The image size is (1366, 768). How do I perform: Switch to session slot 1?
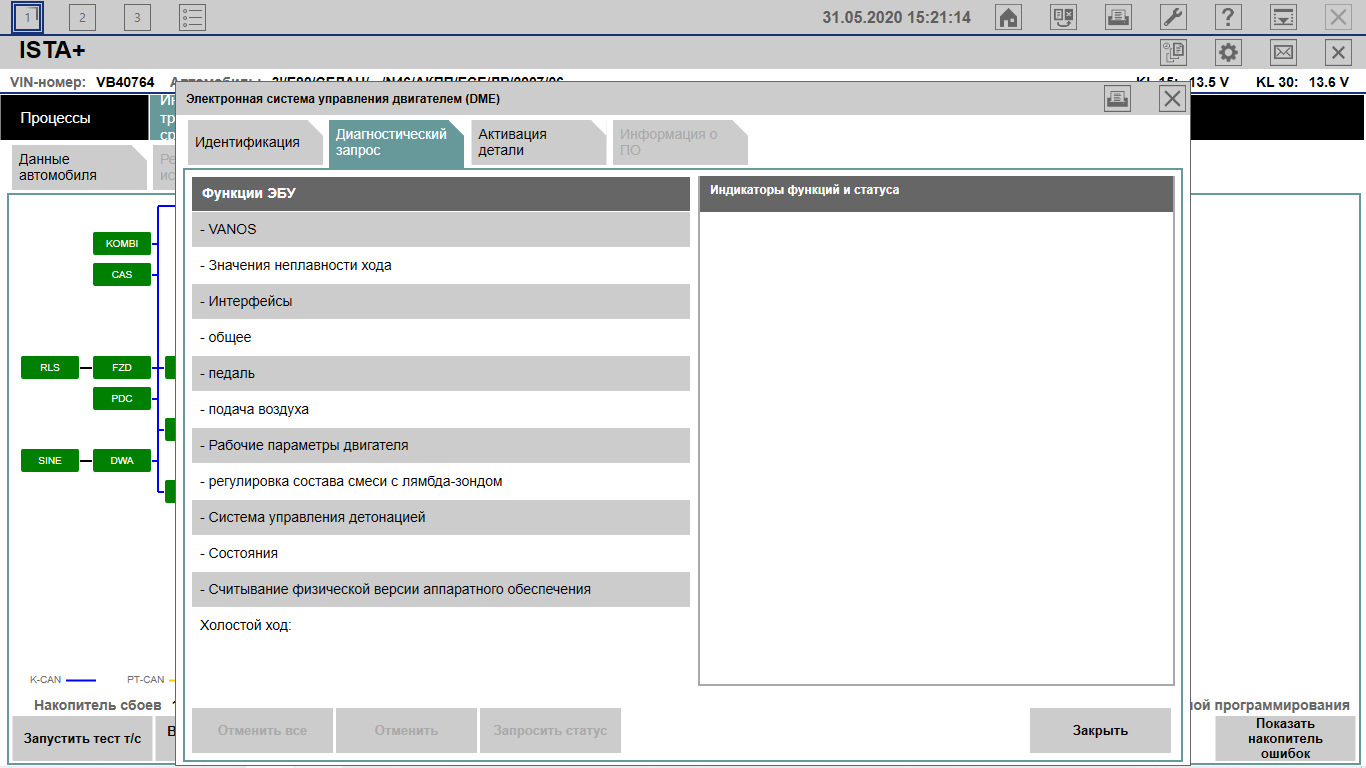pos(27,17)
